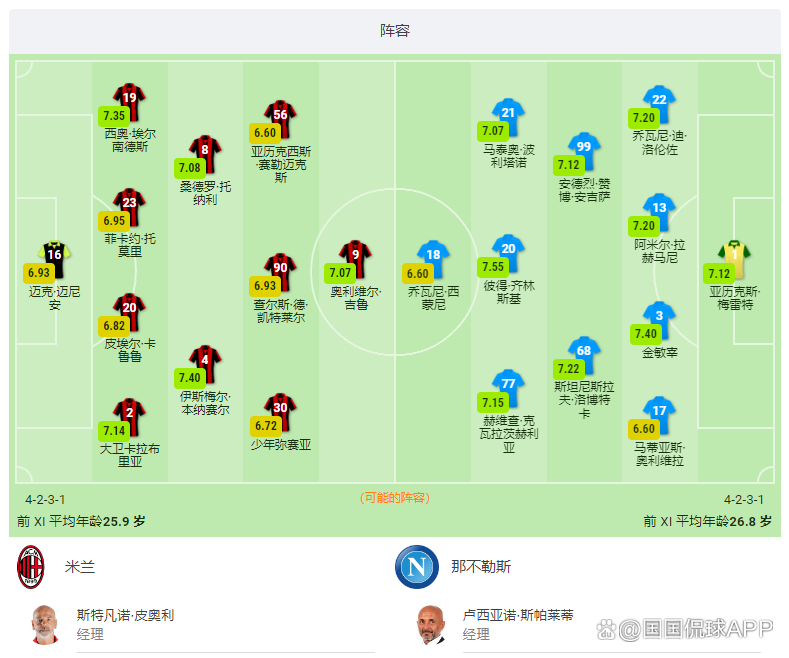
Task: Select Napoli jersey number 18
Action: [x=433, y=259]
